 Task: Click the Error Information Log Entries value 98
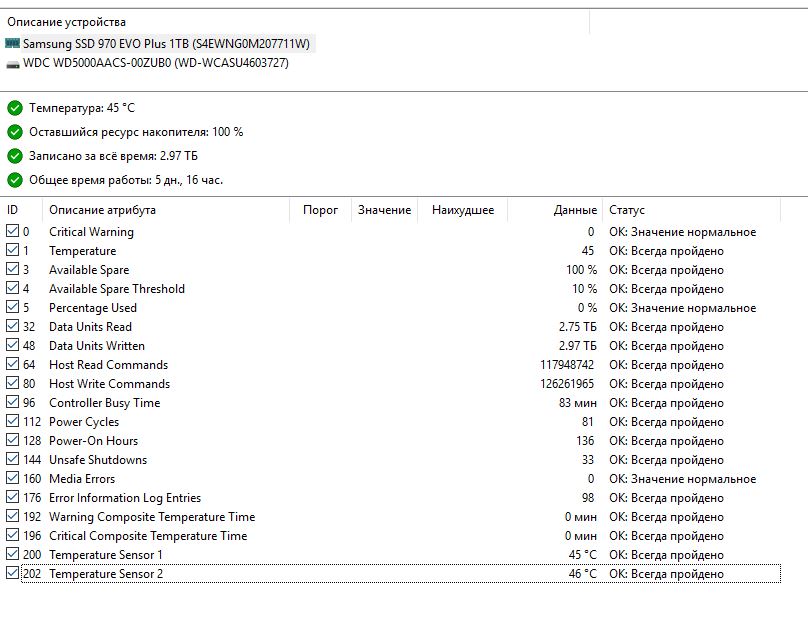[x=587, y=498]
